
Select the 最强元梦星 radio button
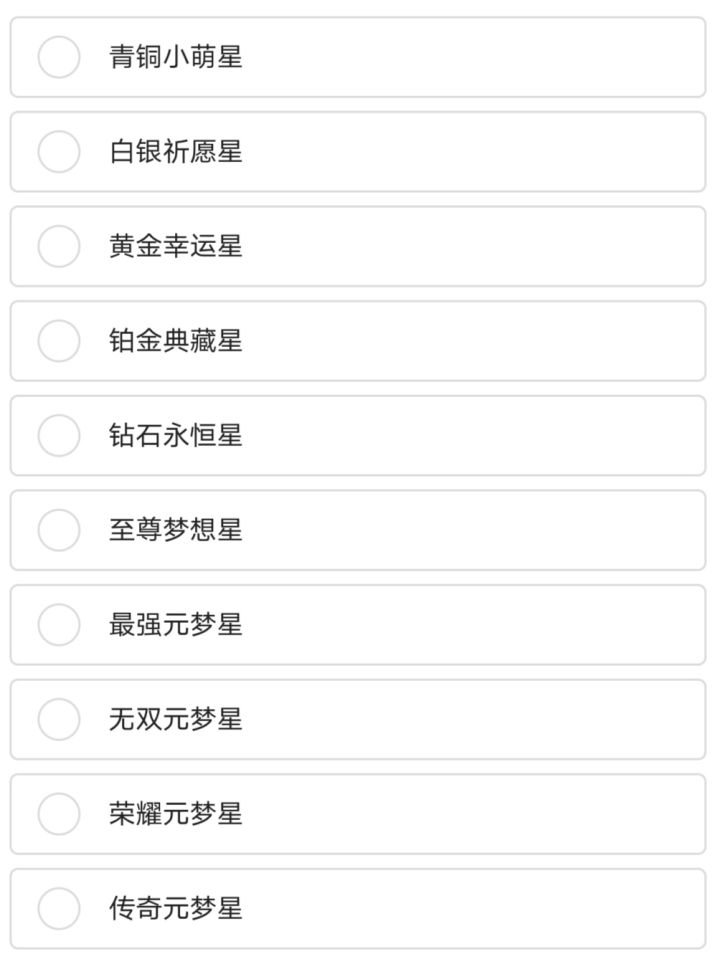59,624
